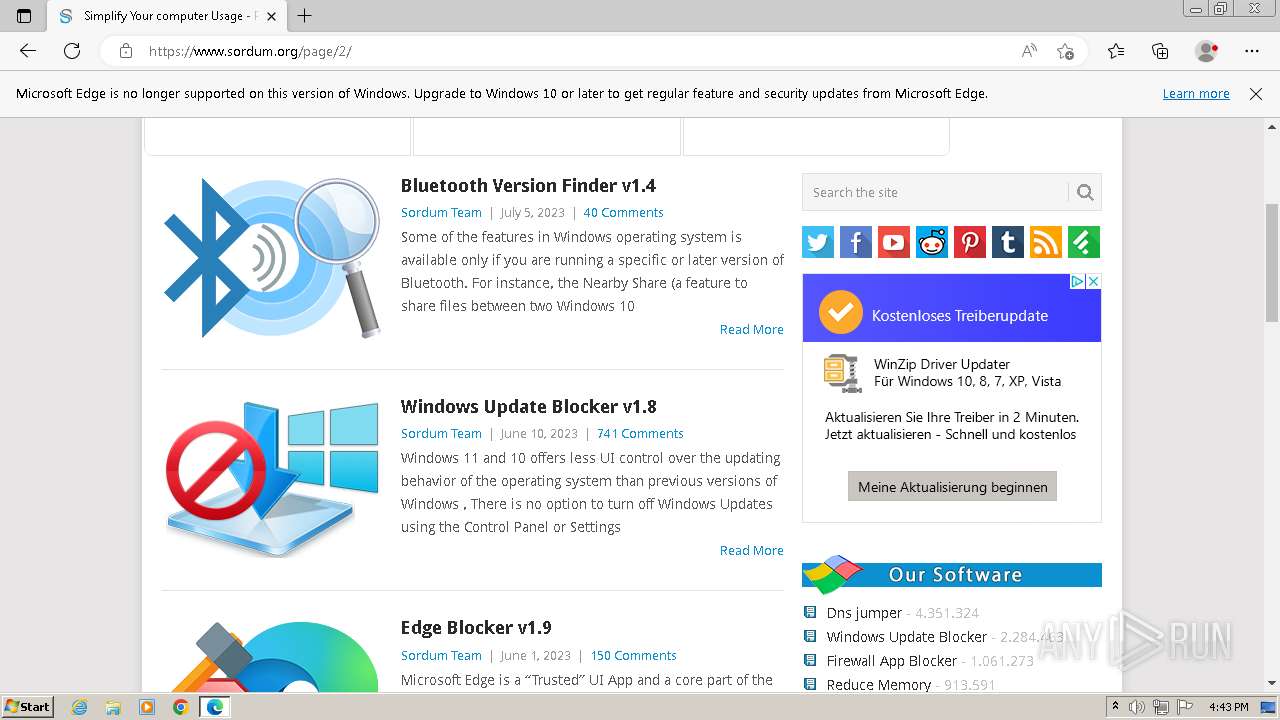Open the Edge Blocker v1.9 title
The width and height of the screenshot is (1280, 720).
[x=476, y=627]
